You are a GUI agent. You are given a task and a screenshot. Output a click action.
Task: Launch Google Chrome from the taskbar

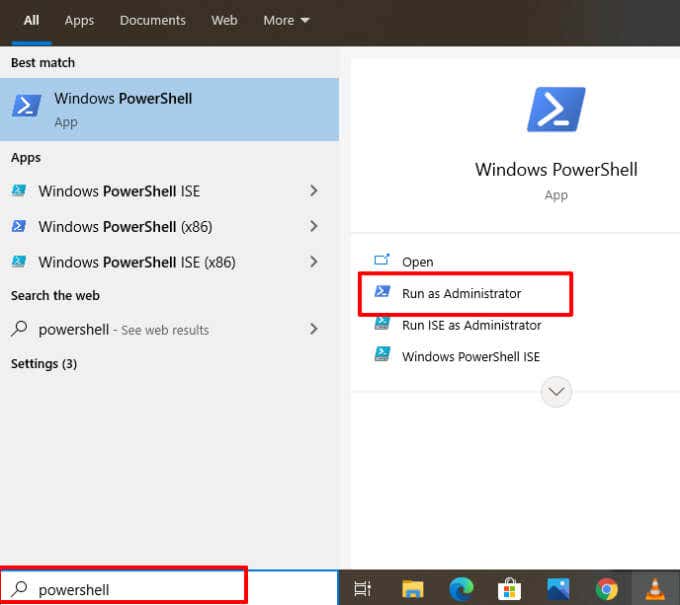[x=607, y=589]
